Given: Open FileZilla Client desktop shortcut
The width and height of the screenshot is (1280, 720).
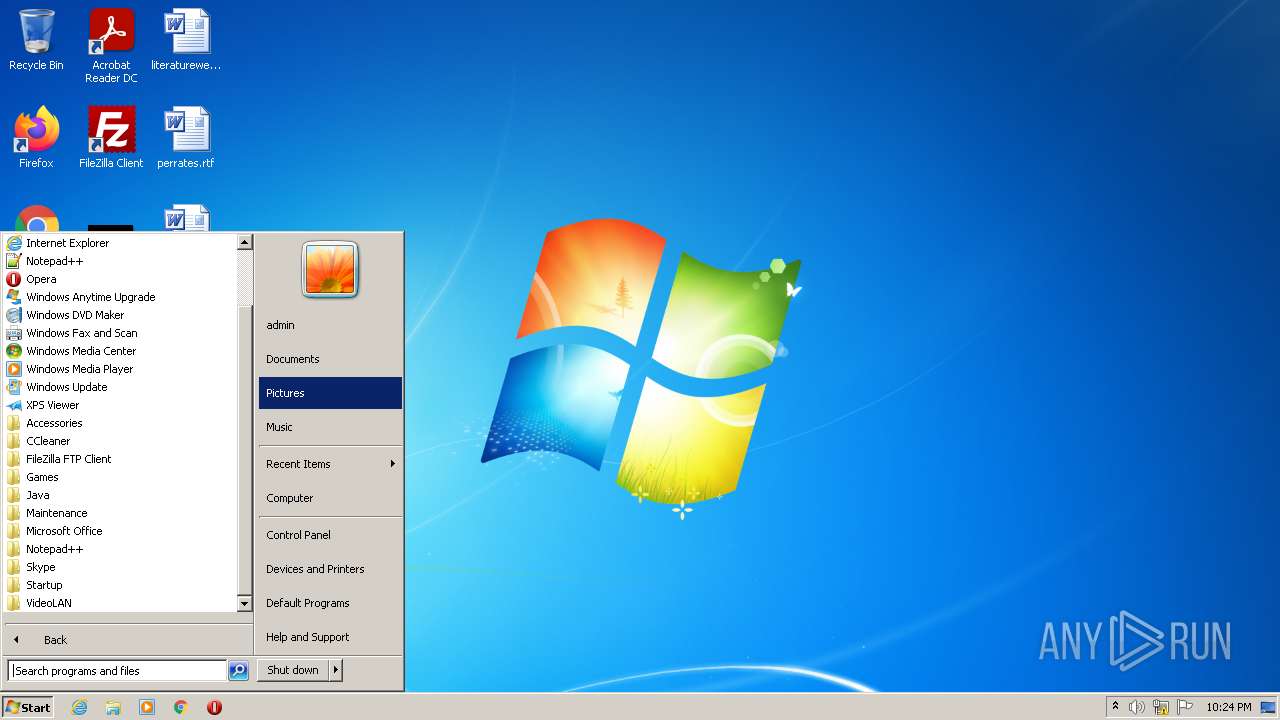Looking at the screenshot, I should [x=111, y=137].
